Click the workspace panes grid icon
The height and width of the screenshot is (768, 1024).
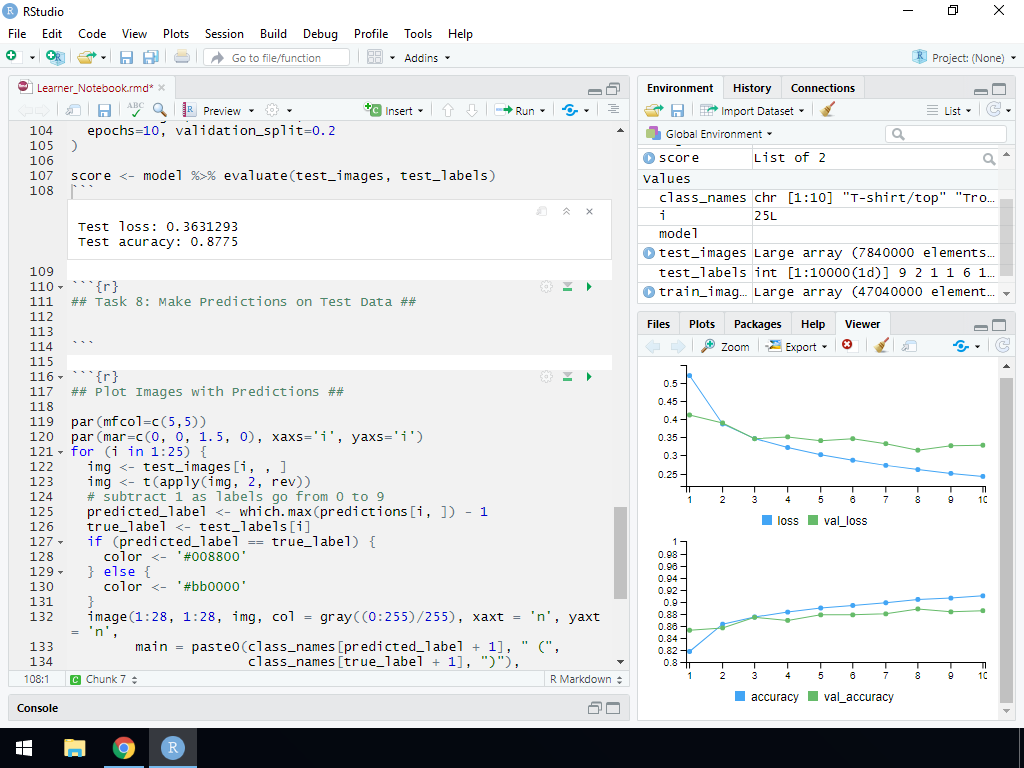[374, 57]
